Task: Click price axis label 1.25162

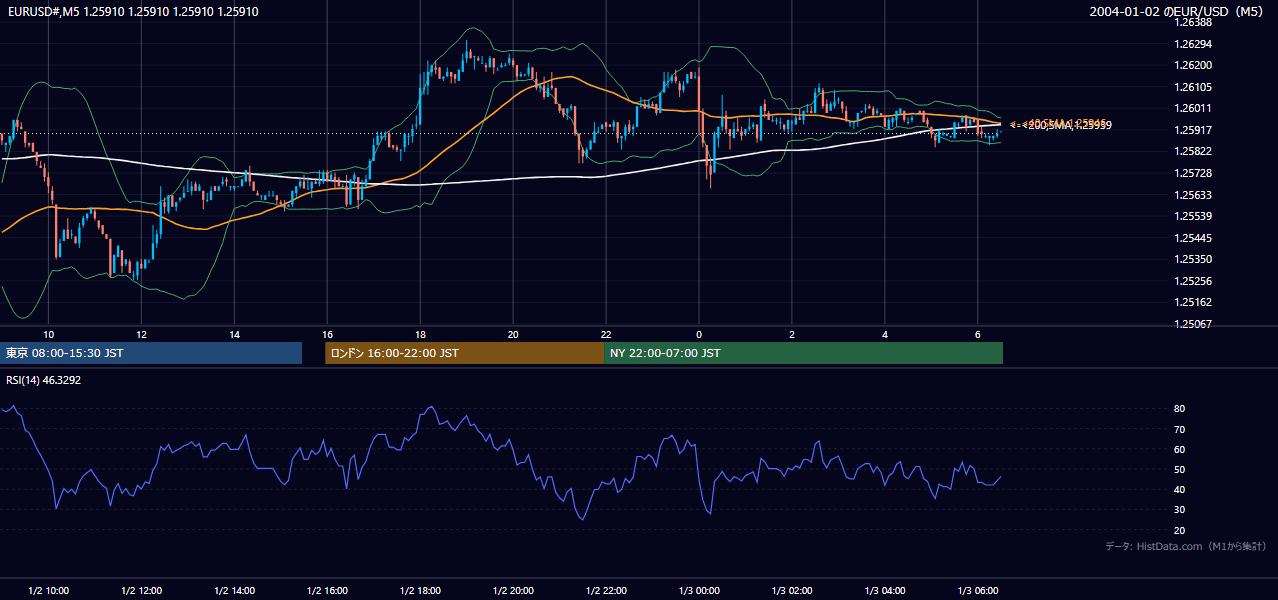Action: tap(1192, 302)
